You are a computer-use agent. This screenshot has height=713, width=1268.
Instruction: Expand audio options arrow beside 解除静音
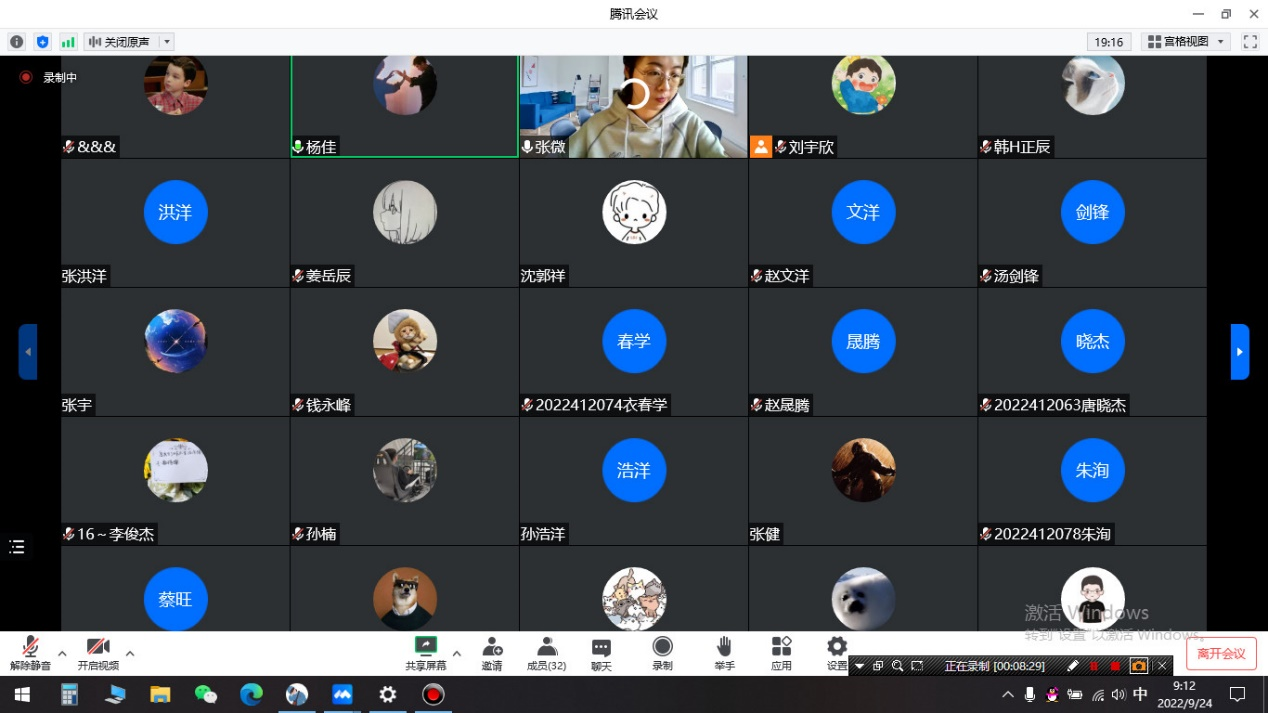[62, 654]
